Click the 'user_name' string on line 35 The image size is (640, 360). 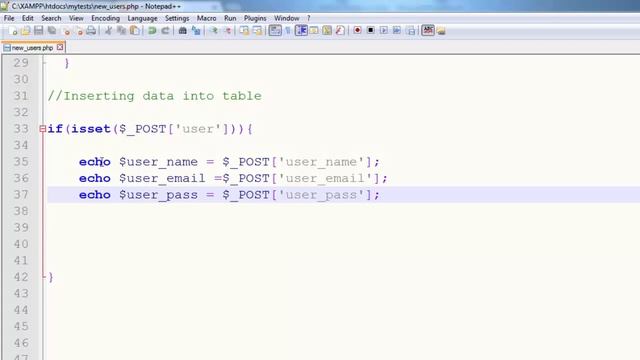click(321, 162)
